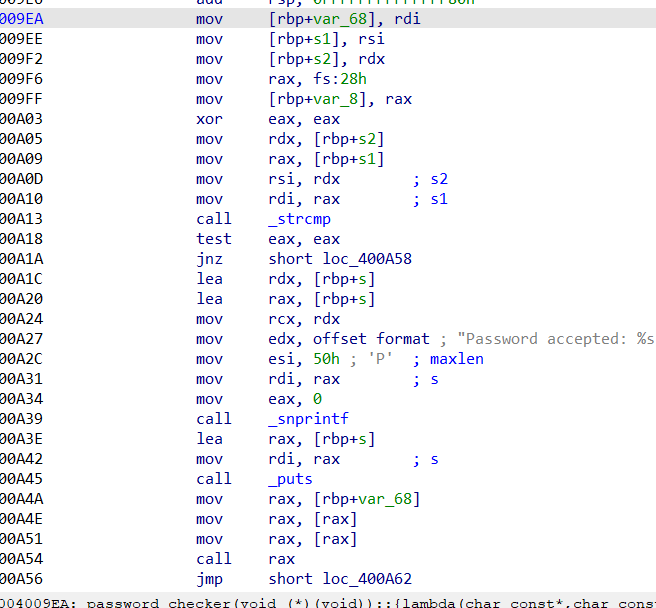The width and height of the screenshot is (656, 608).
Task: Select the test mnemonic at 00A18
Action: coord(214,239)
